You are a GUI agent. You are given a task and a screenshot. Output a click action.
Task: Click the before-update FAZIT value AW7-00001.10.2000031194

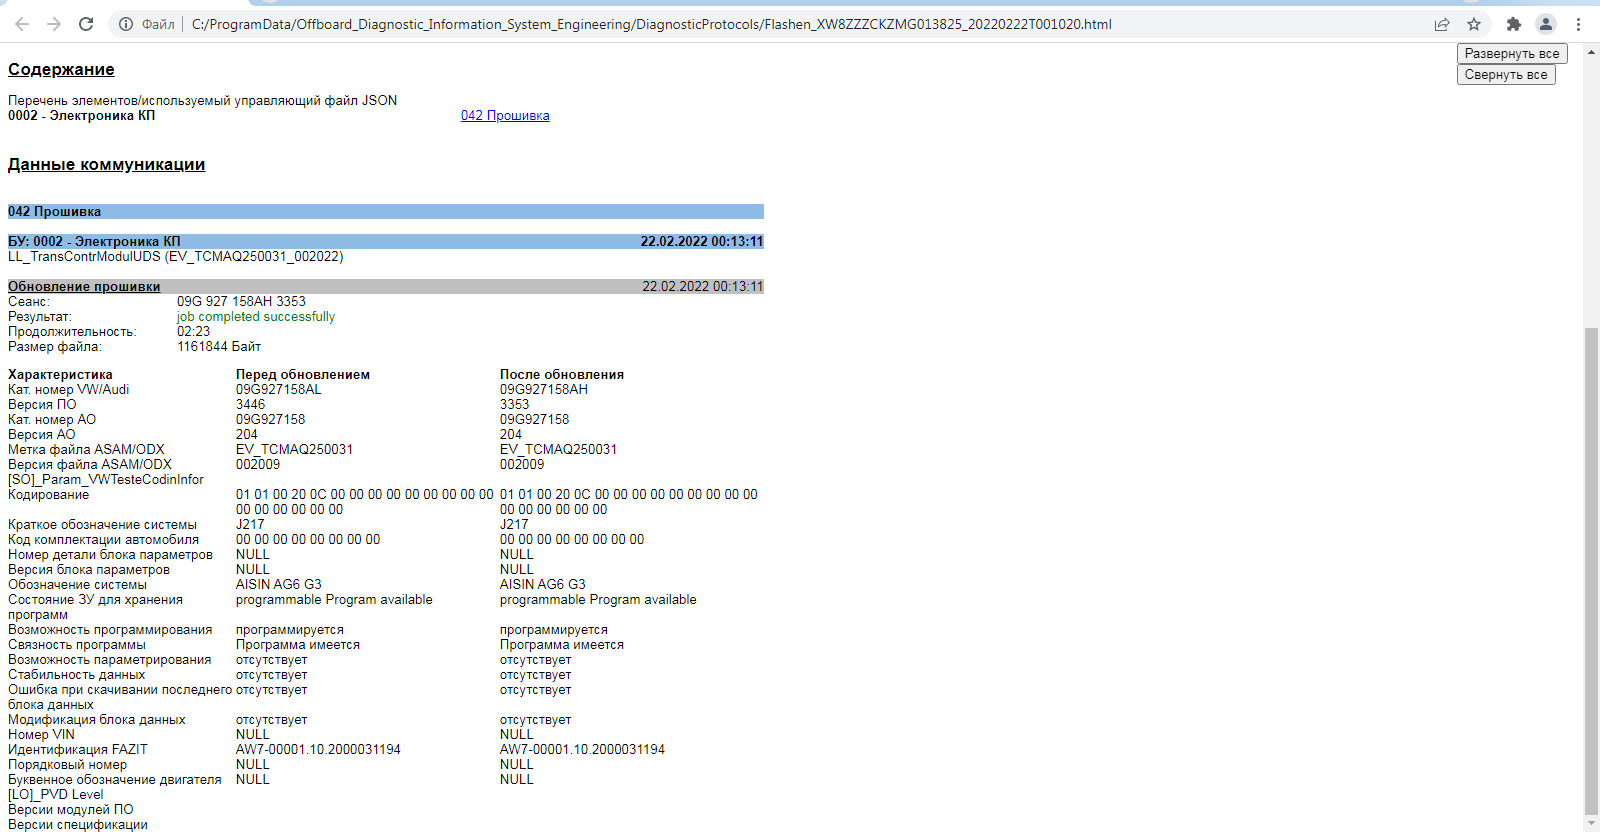[x=318, y=749]
